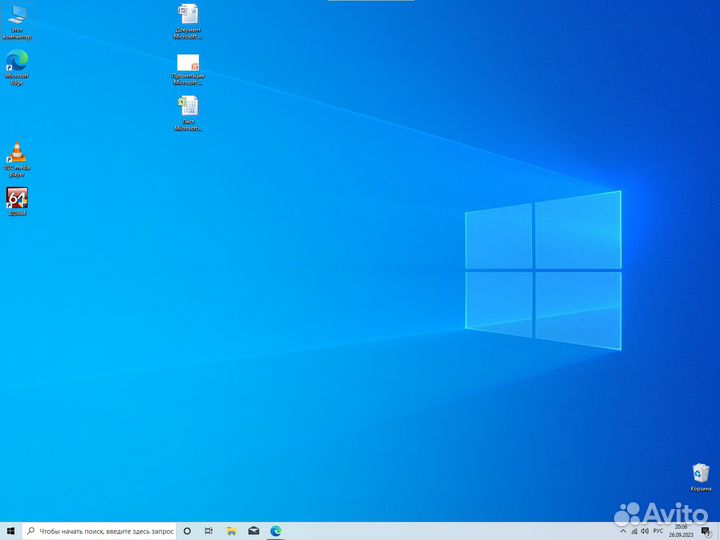Screen dimensions: 720x540
Task: Open the Windows Start menu
Action: point(10,531)
